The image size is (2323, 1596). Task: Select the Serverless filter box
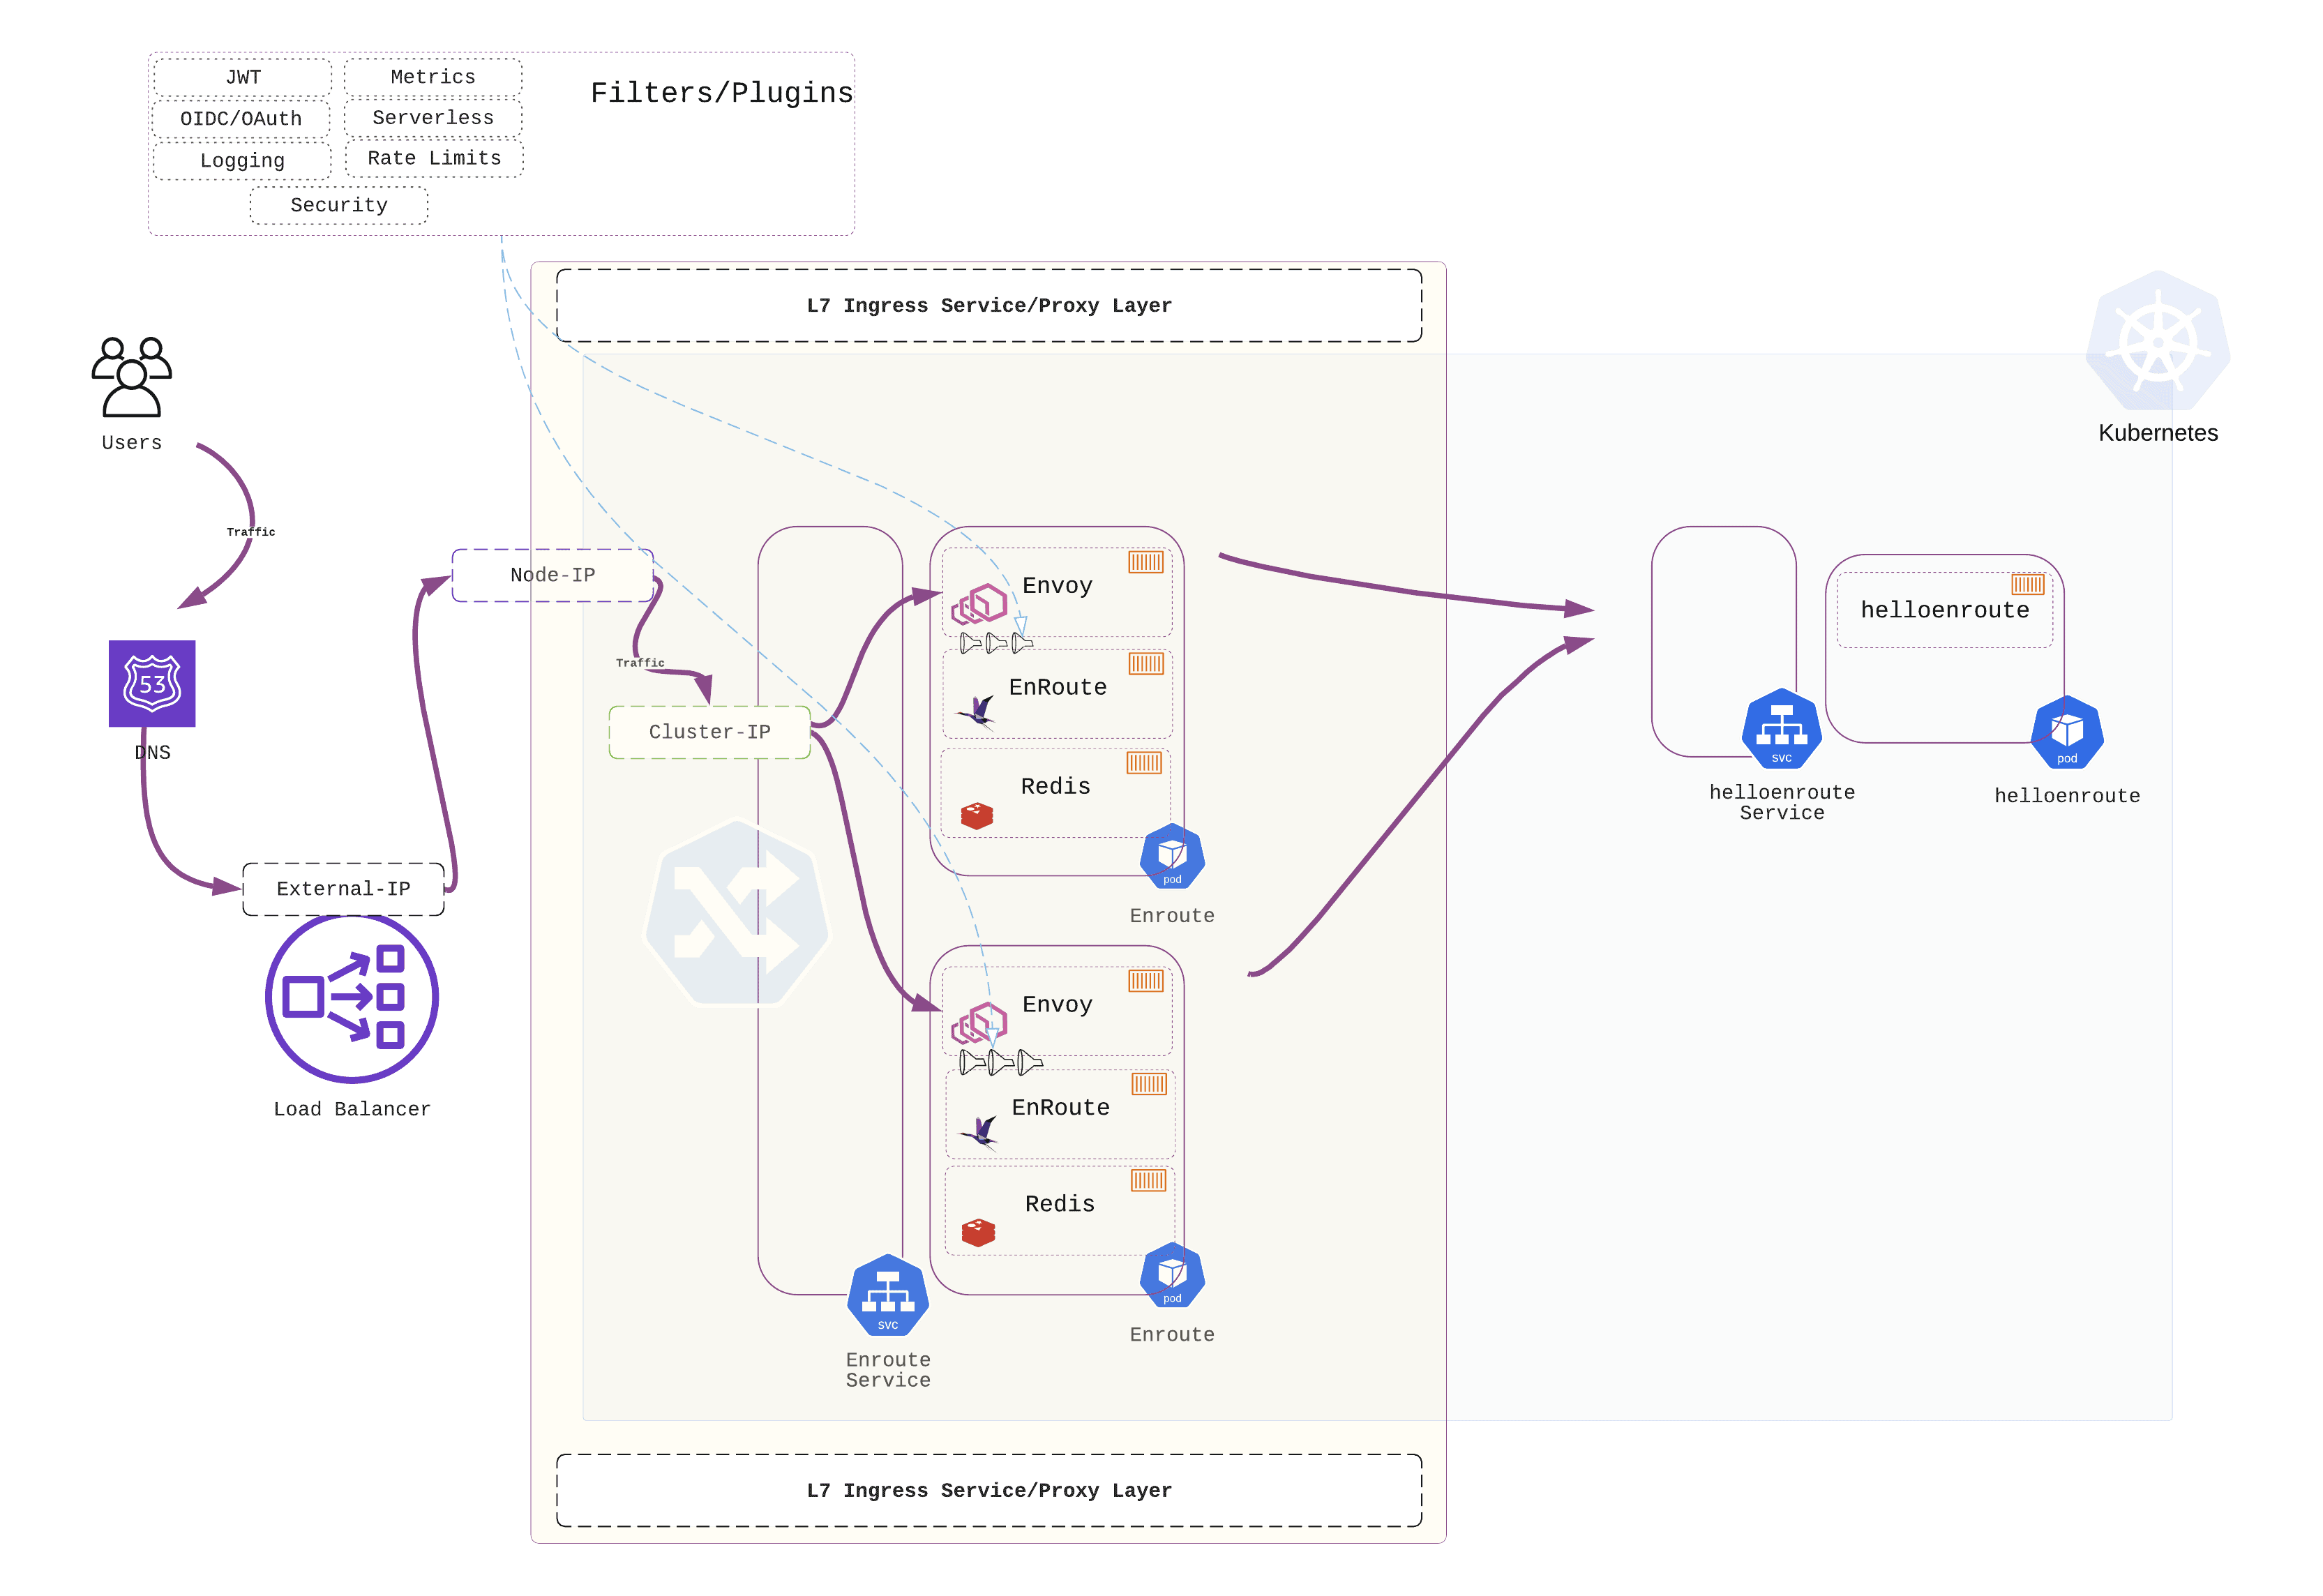point(433,118)
